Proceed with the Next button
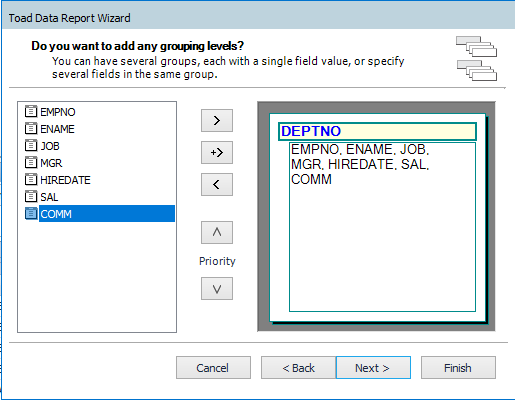Screen dimensions: 515x400 (x=373, y=368)
